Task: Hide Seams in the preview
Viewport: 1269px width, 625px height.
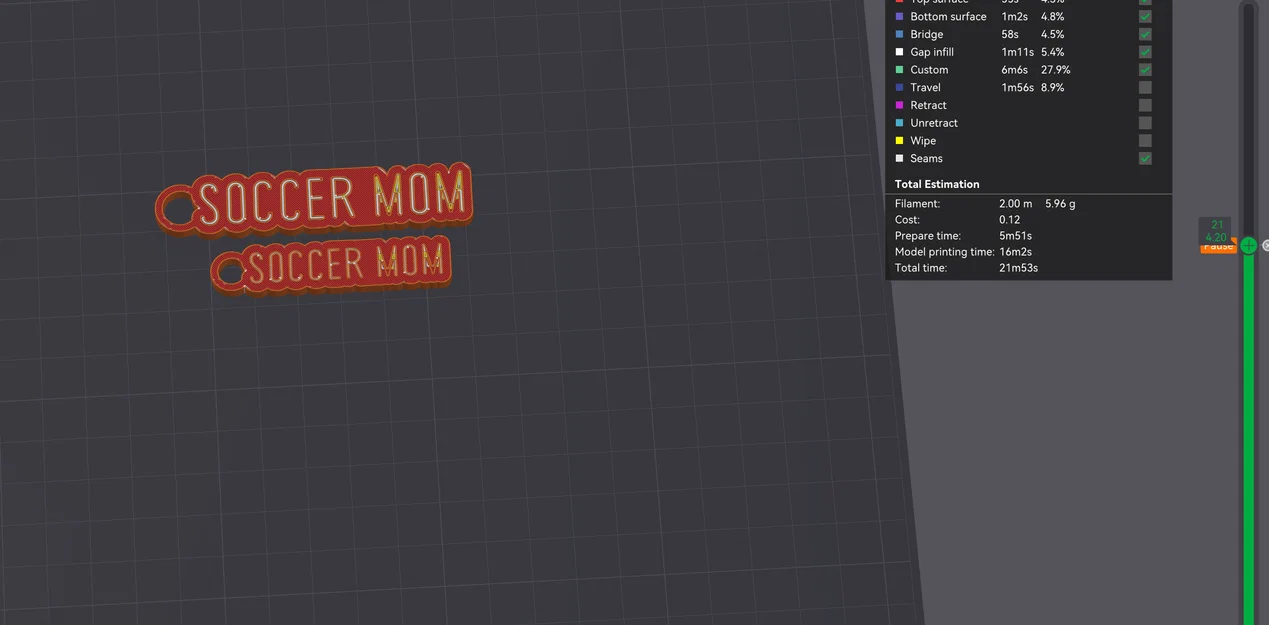Action: [1144, 158]
